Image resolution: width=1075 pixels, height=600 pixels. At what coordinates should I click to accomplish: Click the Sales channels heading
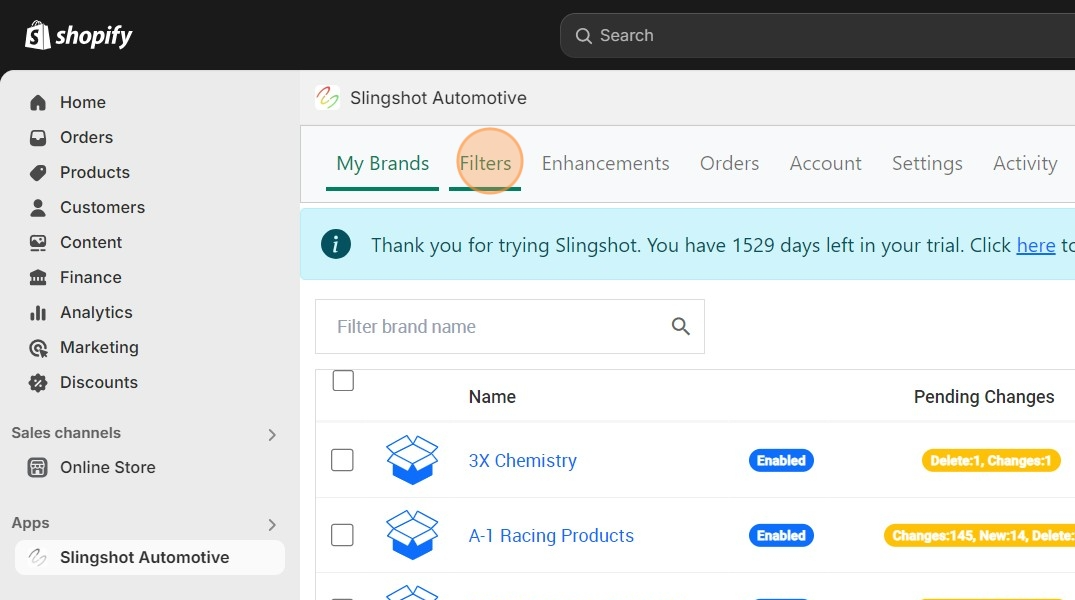[x=66, y=433]
